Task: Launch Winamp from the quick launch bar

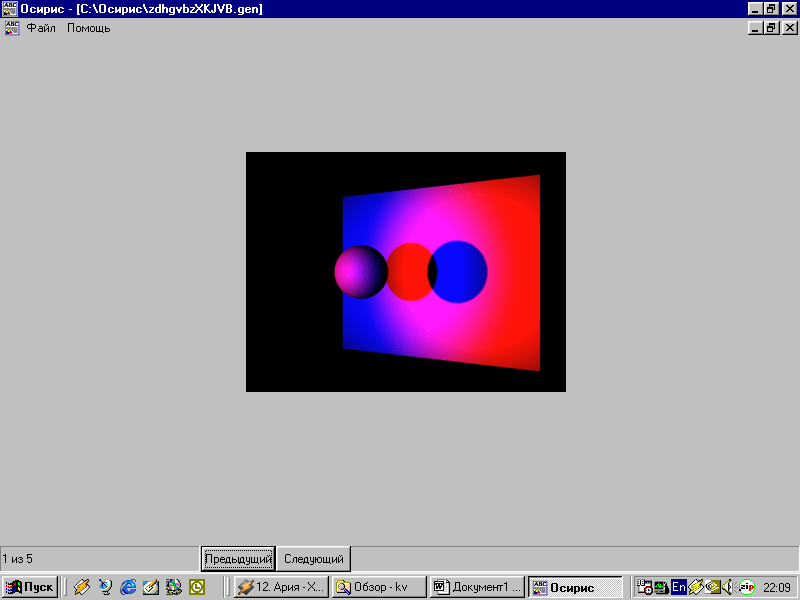Action: tap(82, 587)
